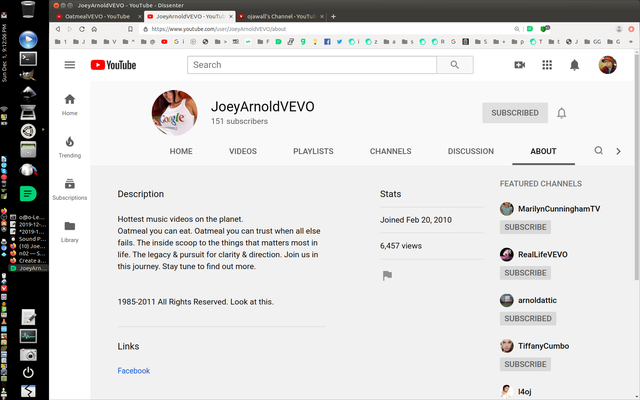
Task: Click the JoeyArnoldVEVO channel avatar
Action: [175, 113]
